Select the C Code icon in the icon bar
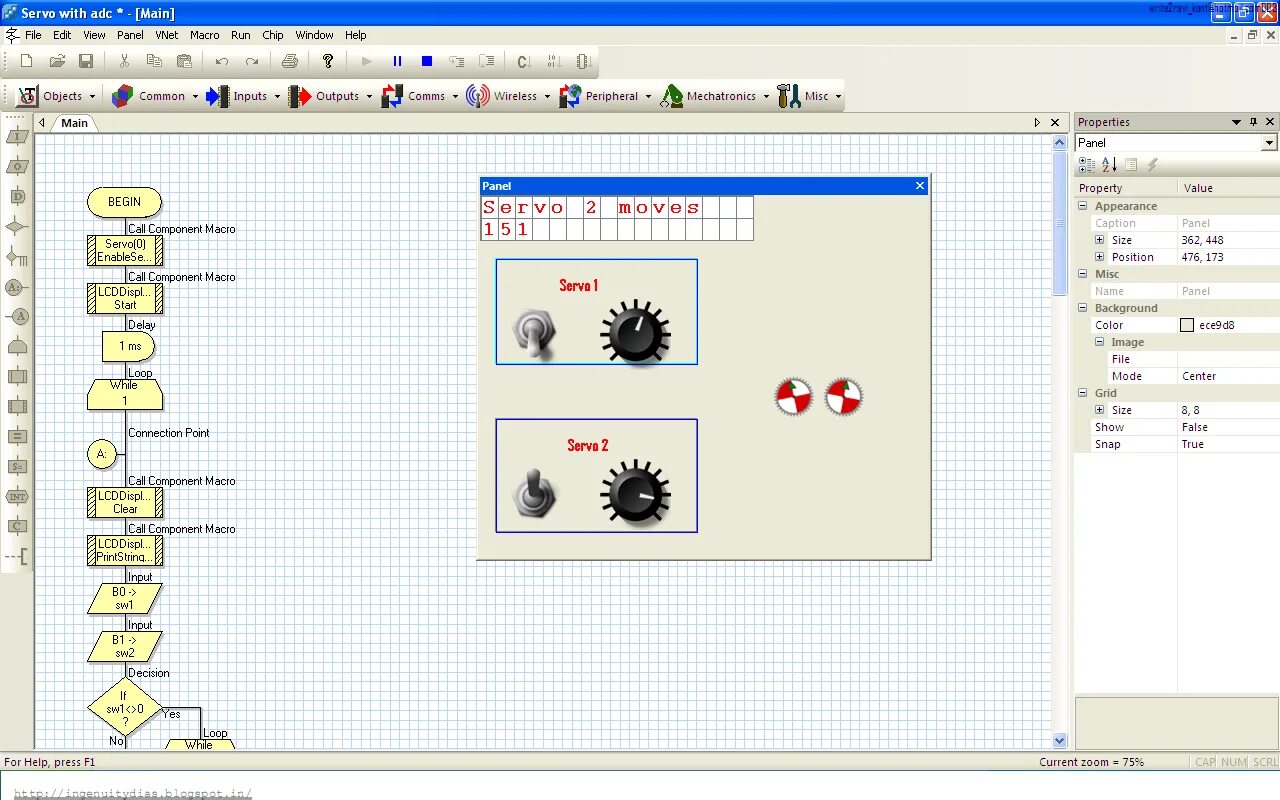The width and height of the screenshot is (1280, 800). point(17,526)
